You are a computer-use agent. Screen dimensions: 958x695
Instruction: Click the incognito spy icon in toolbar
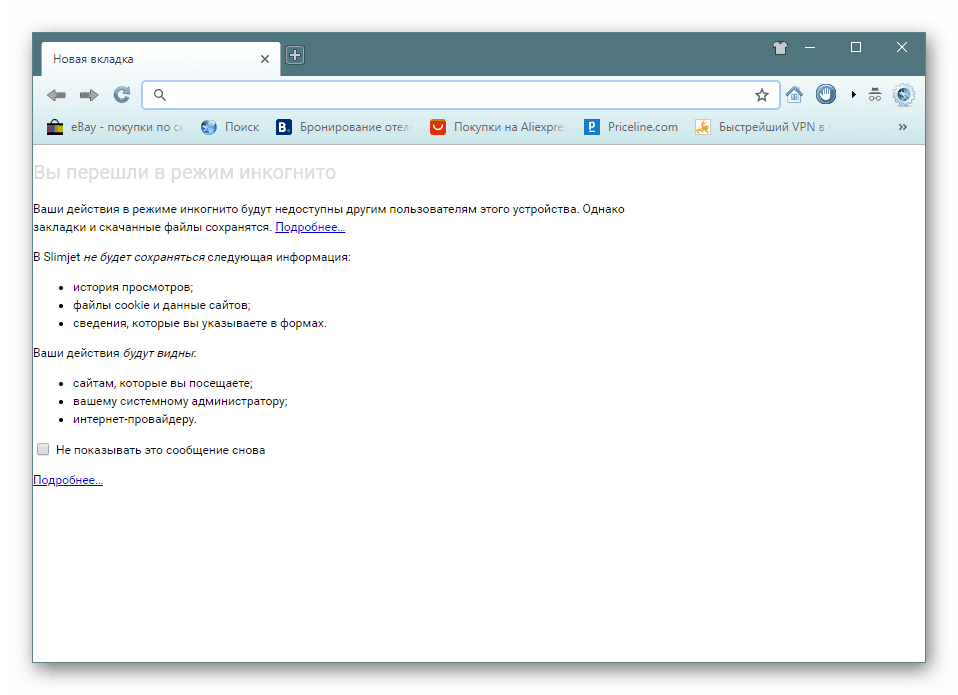(x=875, y=95)
